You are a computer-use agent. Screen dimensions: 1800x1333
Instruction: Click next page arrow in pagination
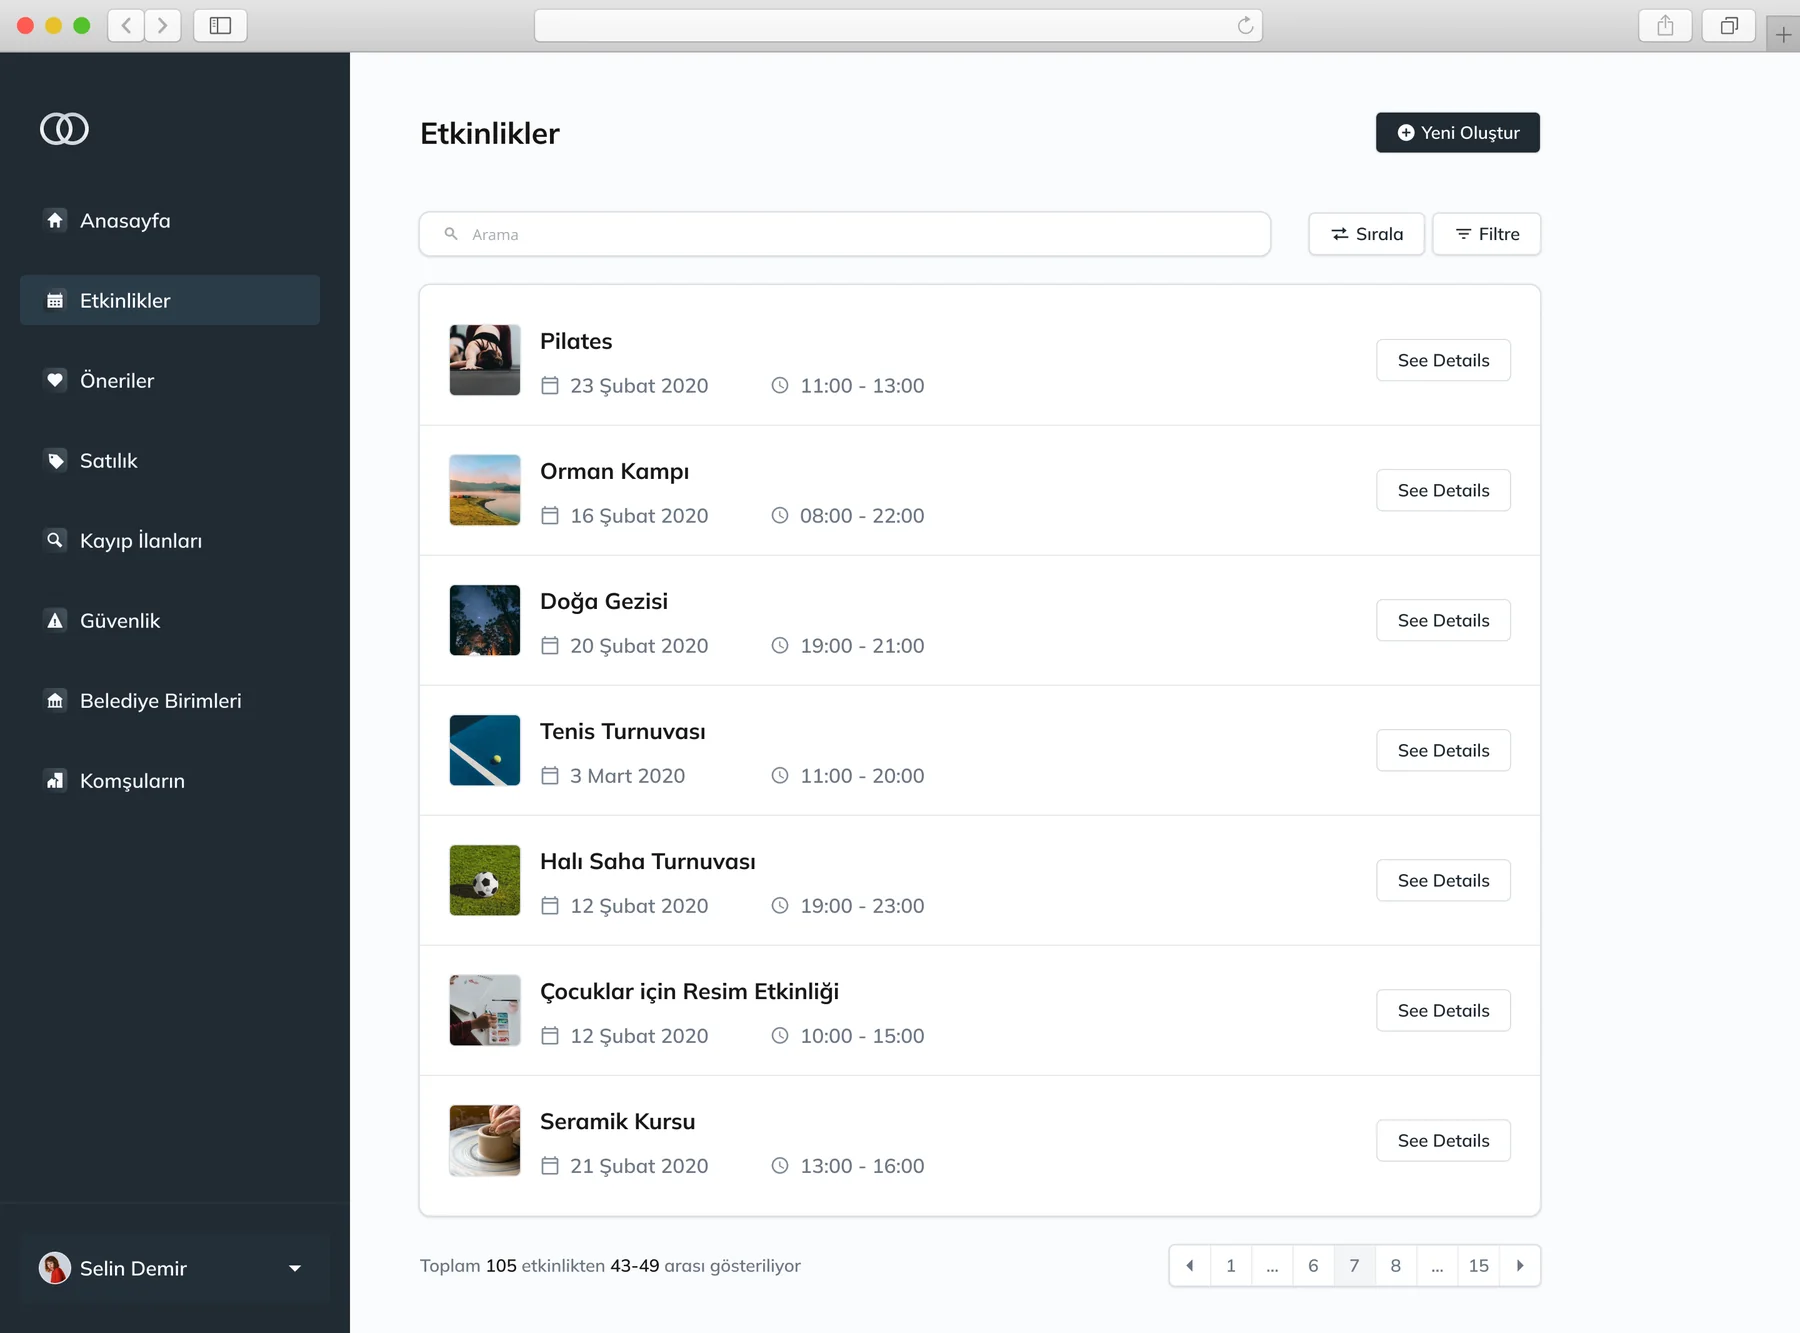(x=1520, y=1266)
